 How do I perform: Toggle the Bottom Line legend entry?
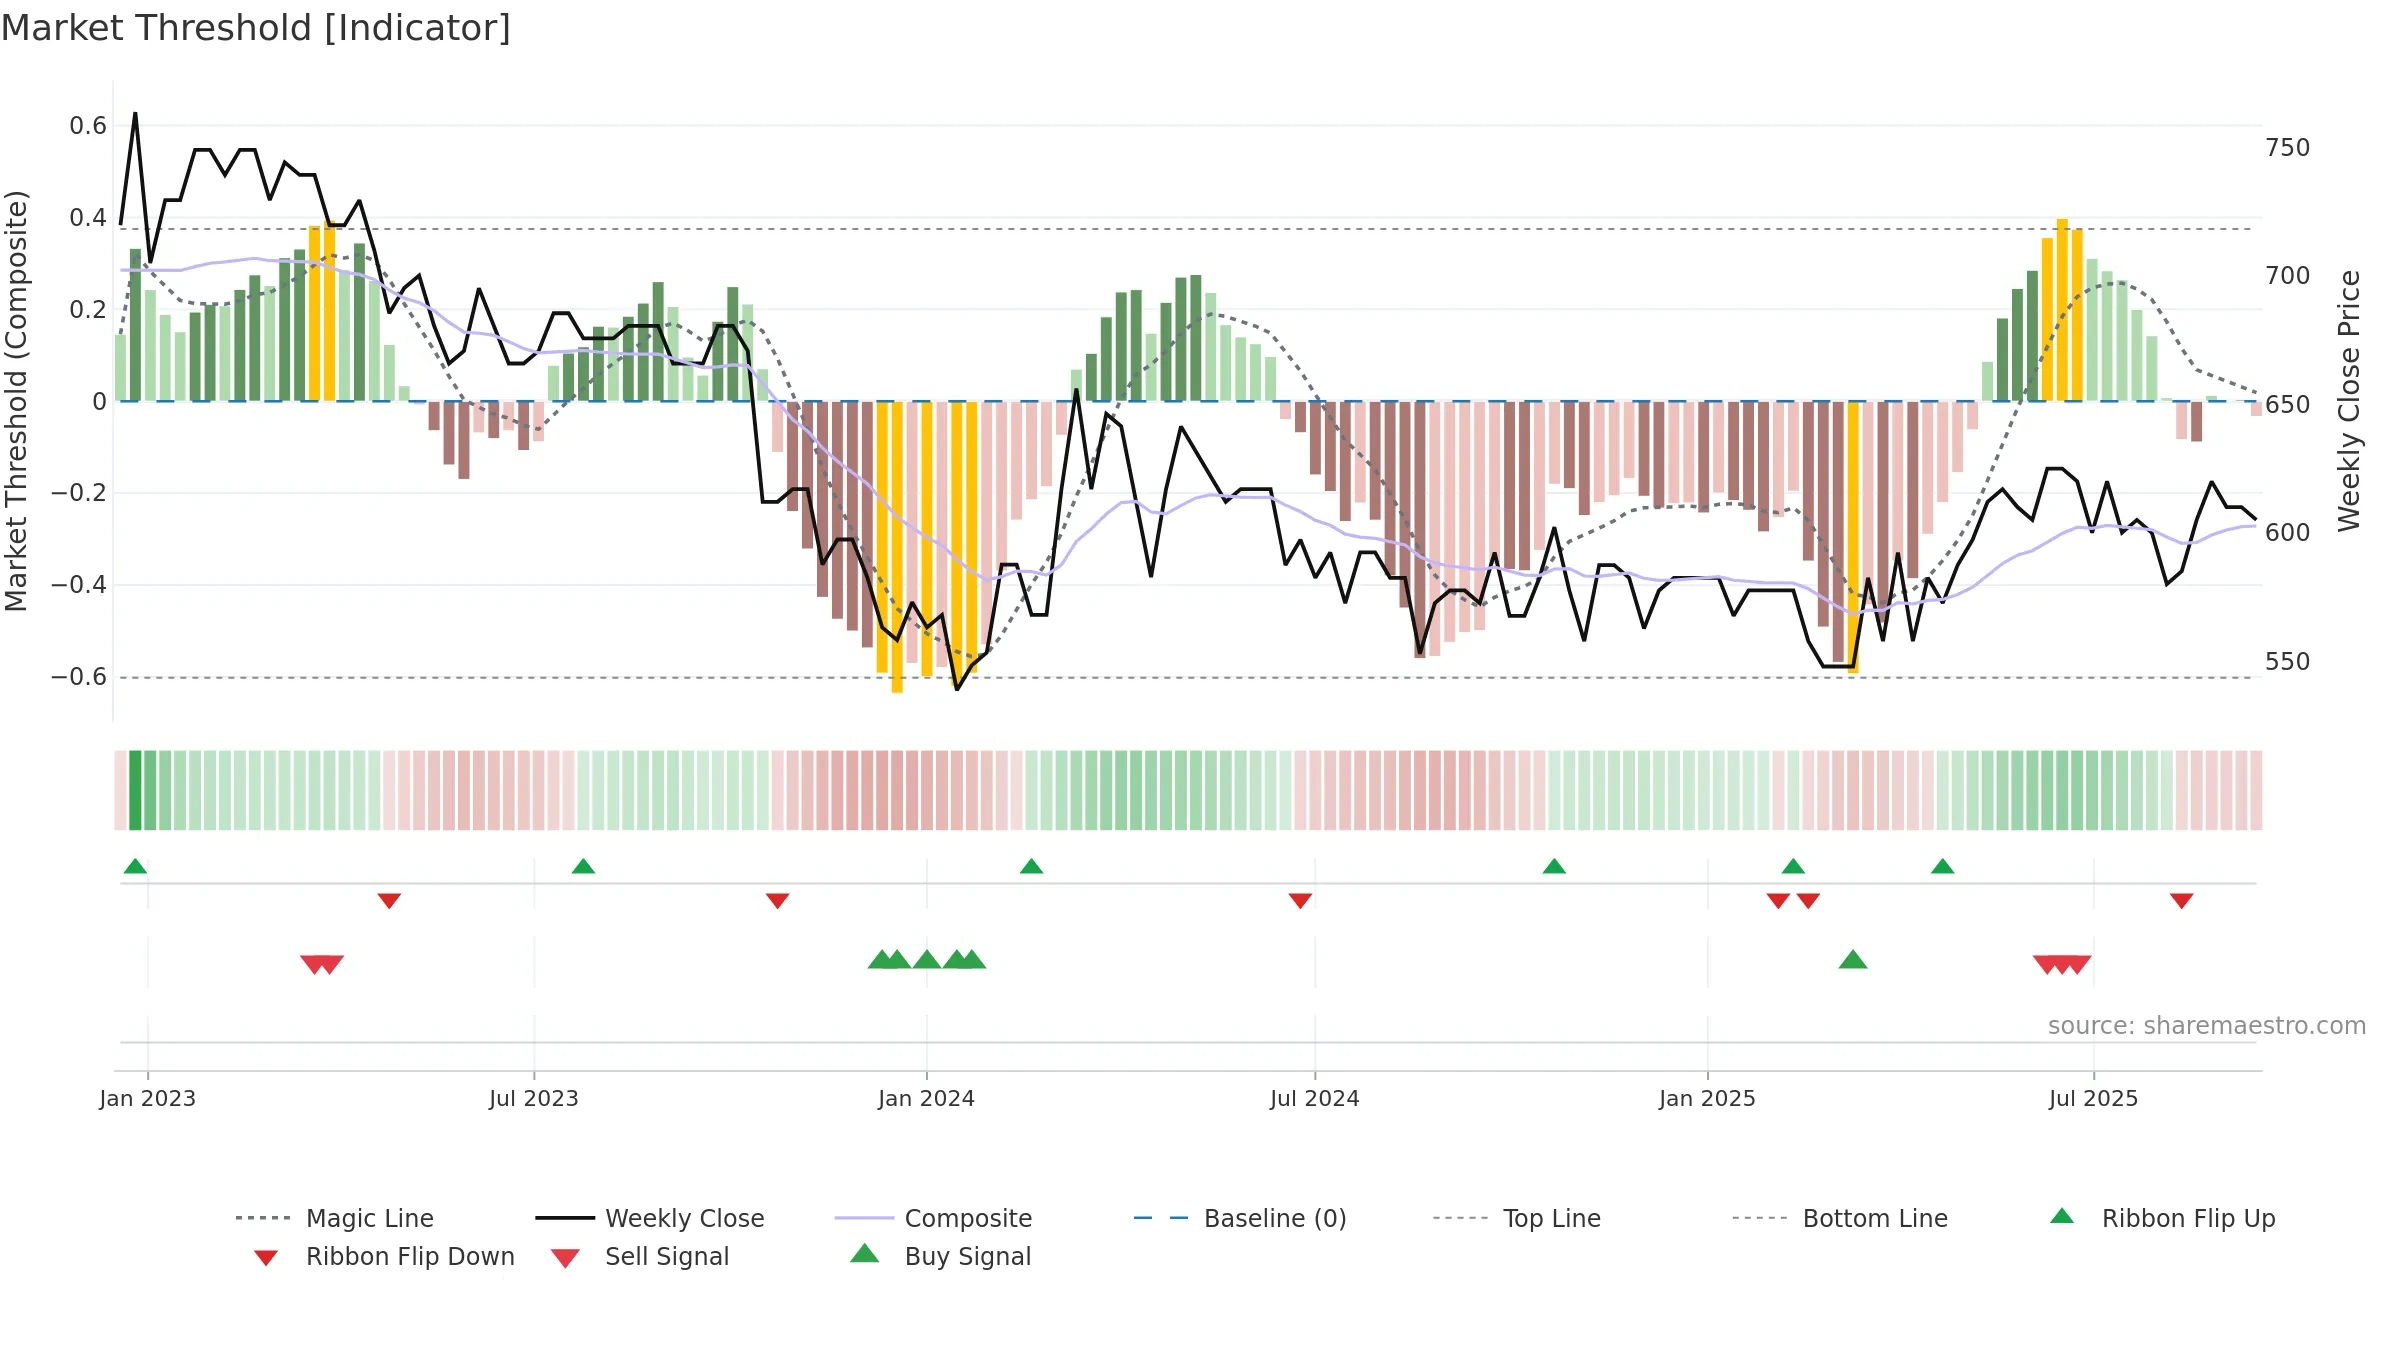tap(1840, 1218)
